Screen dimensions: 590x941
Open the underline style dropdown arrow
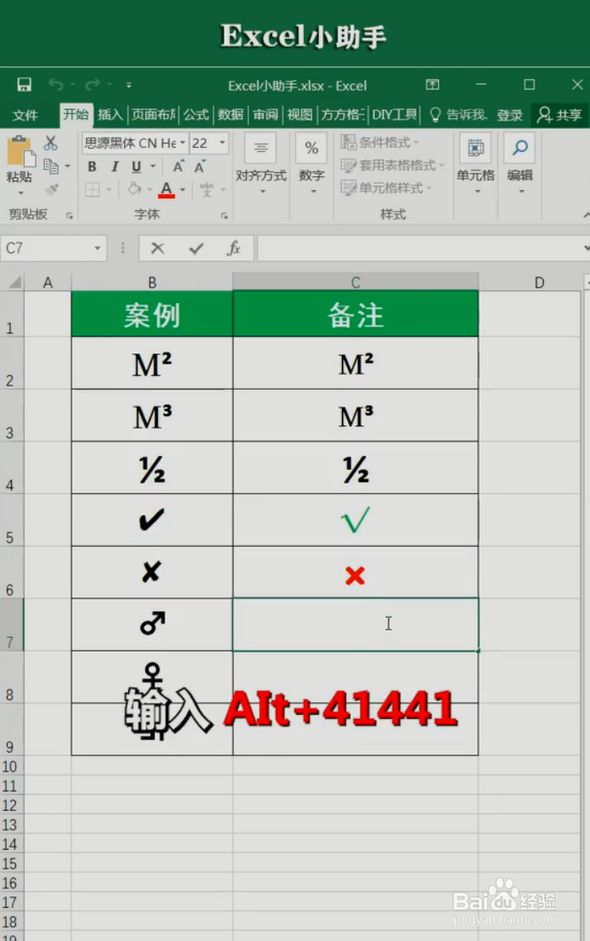click(x=153, y=167)
